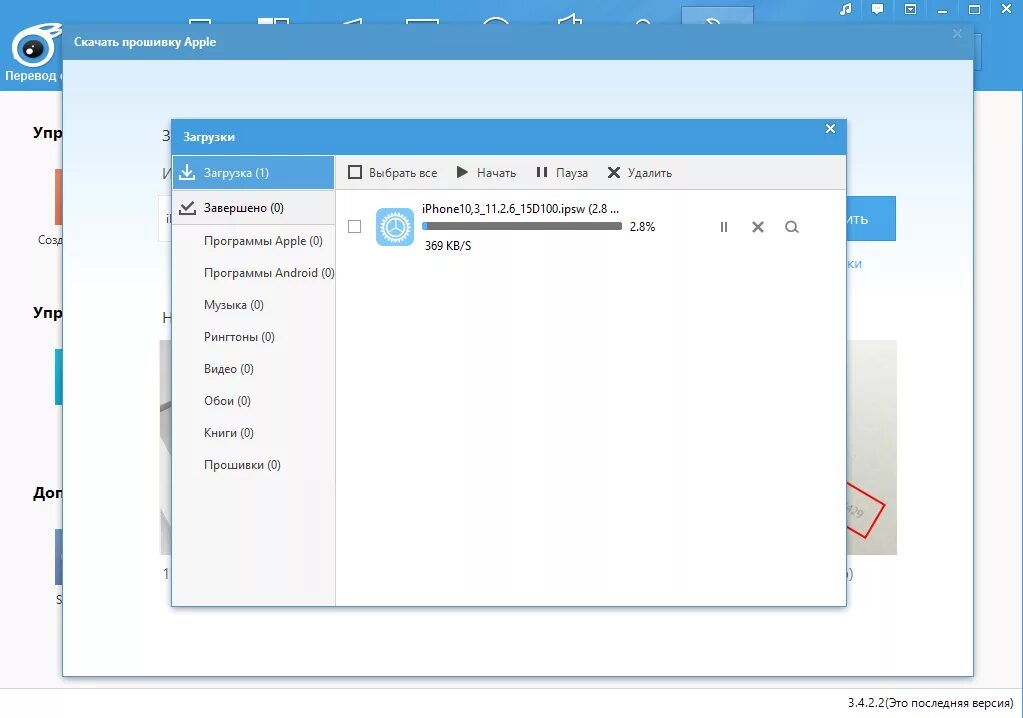
Task: Select the Загрузка (1) tab
Action: (x=253, y=173)
